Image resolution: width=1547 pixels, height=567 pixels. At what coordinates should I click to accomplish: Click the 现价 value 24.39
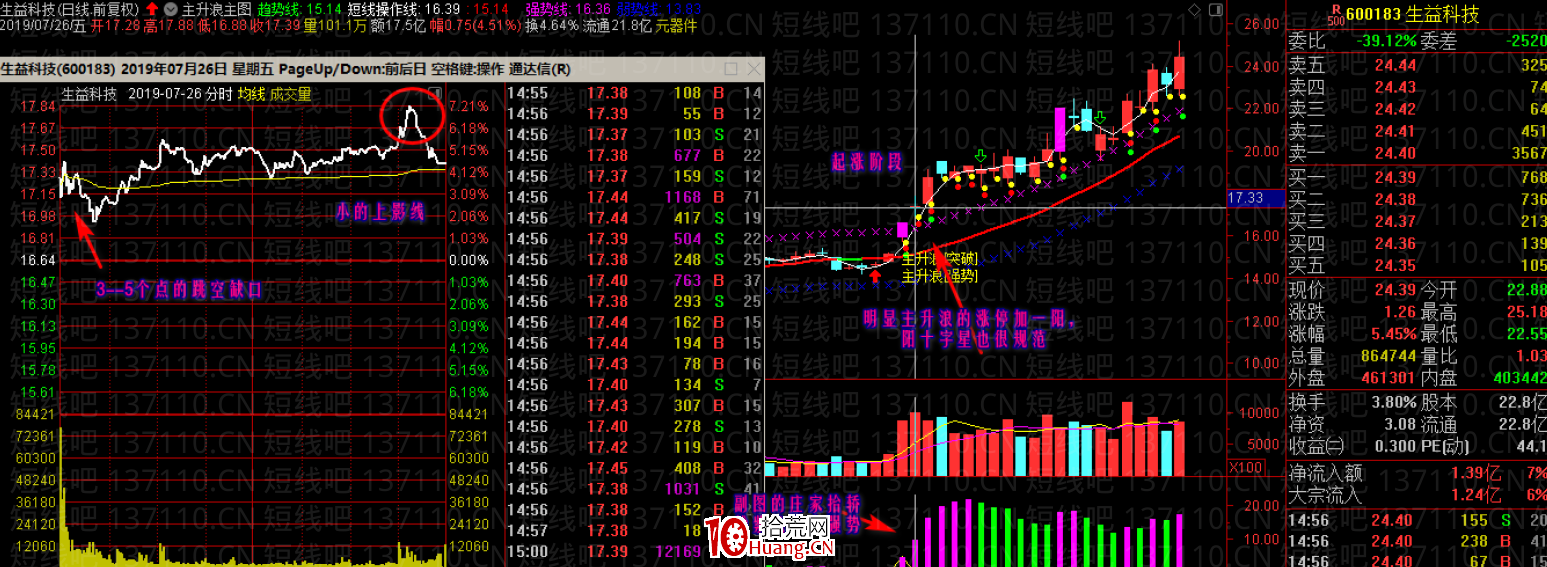[1393, 289]
